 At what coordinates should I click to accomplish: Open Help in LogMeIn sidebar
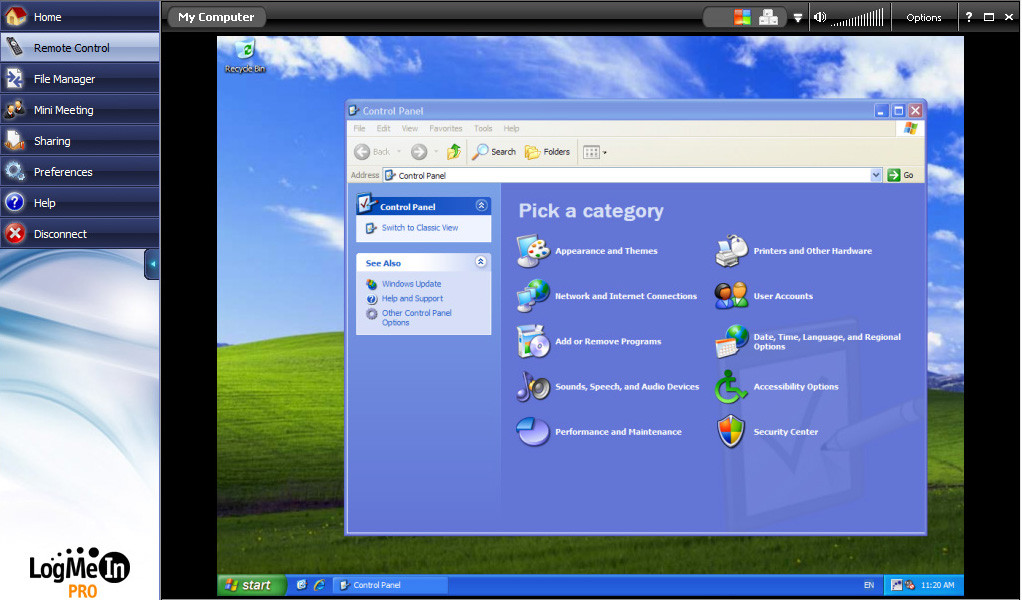click(x=80, y=203)
